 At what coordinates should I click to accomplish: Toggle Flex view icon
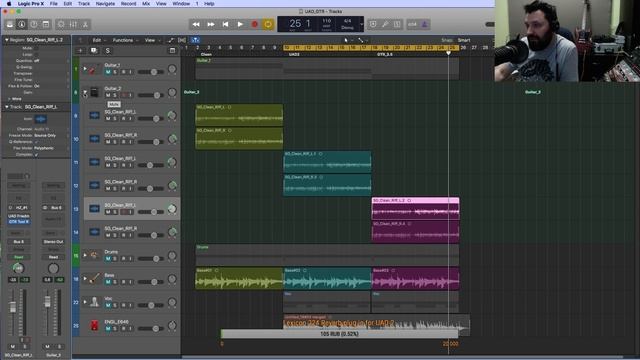click(182, 40)
